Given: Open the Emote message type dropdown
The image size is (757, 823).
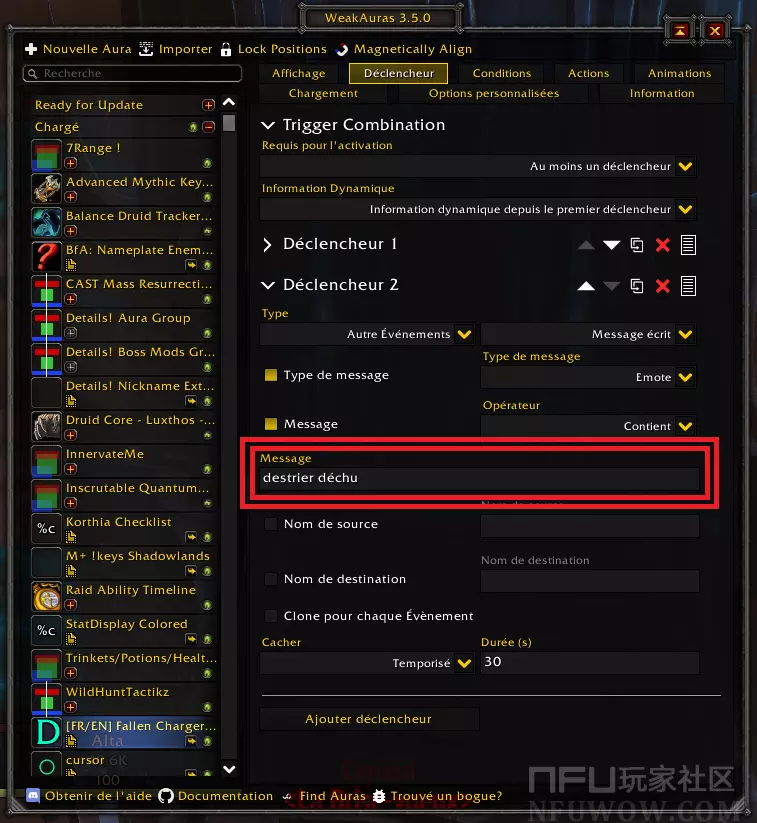Looking at the screenshot, I should (588, 377).
